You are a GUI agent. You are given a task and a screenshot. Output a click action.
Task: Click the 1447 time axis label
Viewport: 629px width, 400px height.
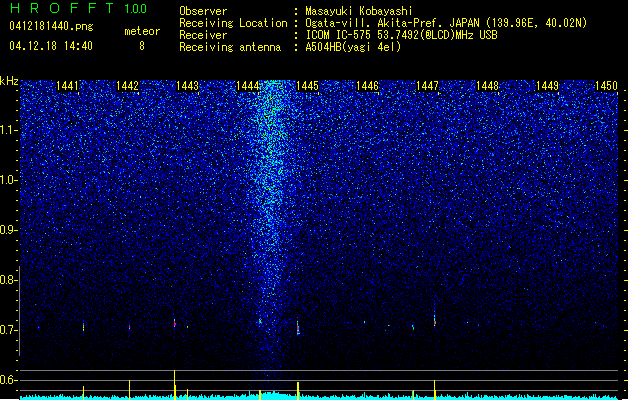click(428, 86)
